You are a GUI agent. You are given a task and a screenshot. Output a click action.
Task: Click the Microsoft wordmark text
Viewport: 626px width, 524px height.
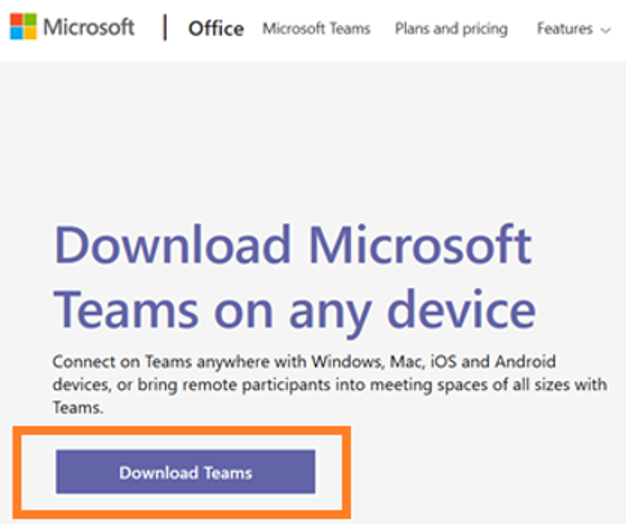89,27
